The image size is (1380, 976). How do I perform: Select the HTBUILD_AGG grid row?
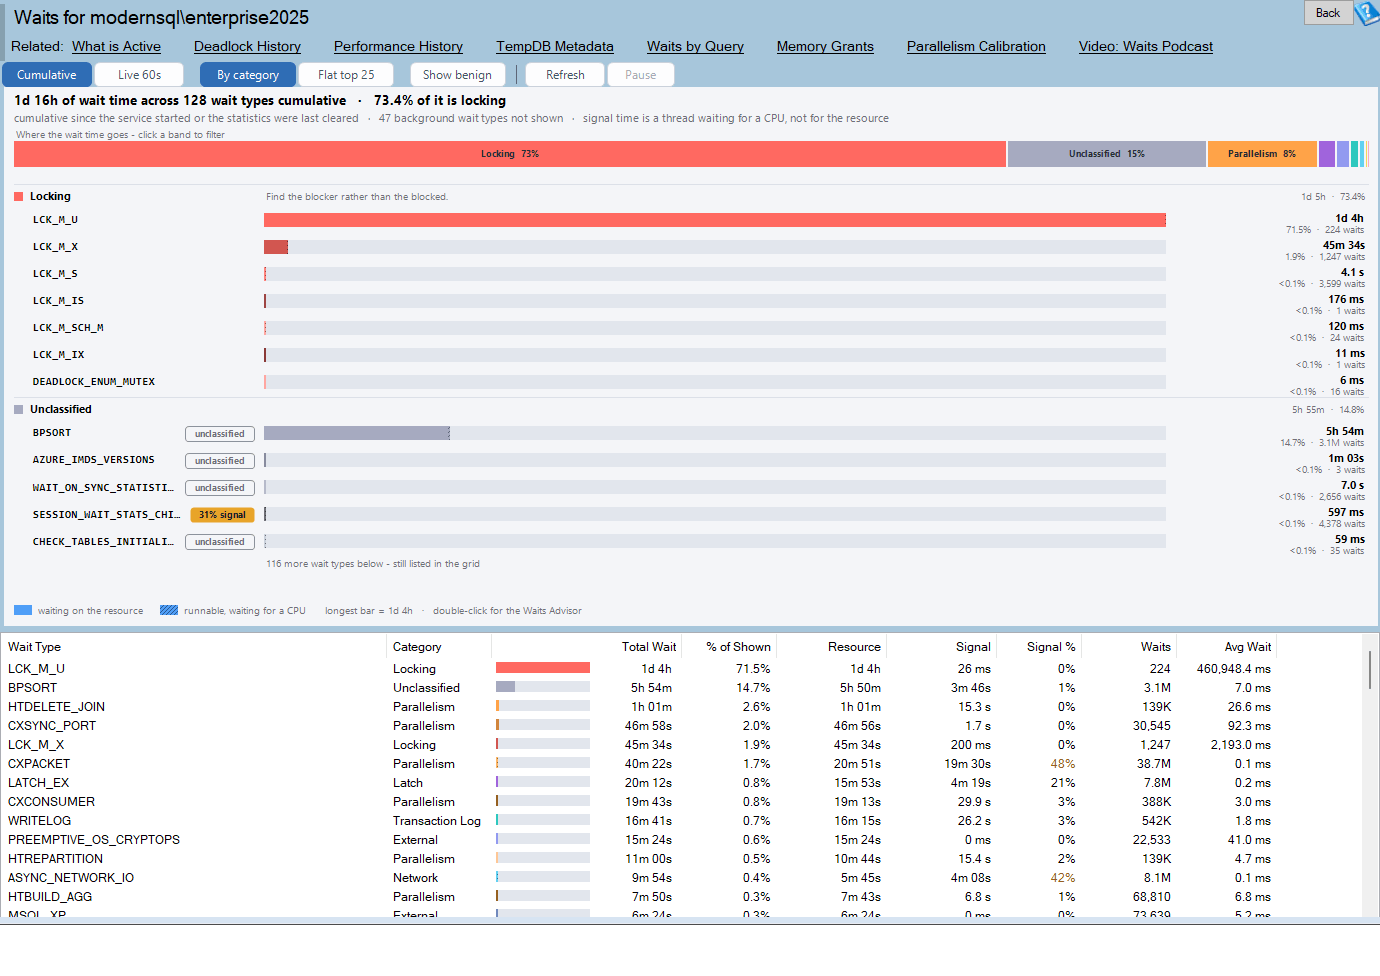pos(640,897)
